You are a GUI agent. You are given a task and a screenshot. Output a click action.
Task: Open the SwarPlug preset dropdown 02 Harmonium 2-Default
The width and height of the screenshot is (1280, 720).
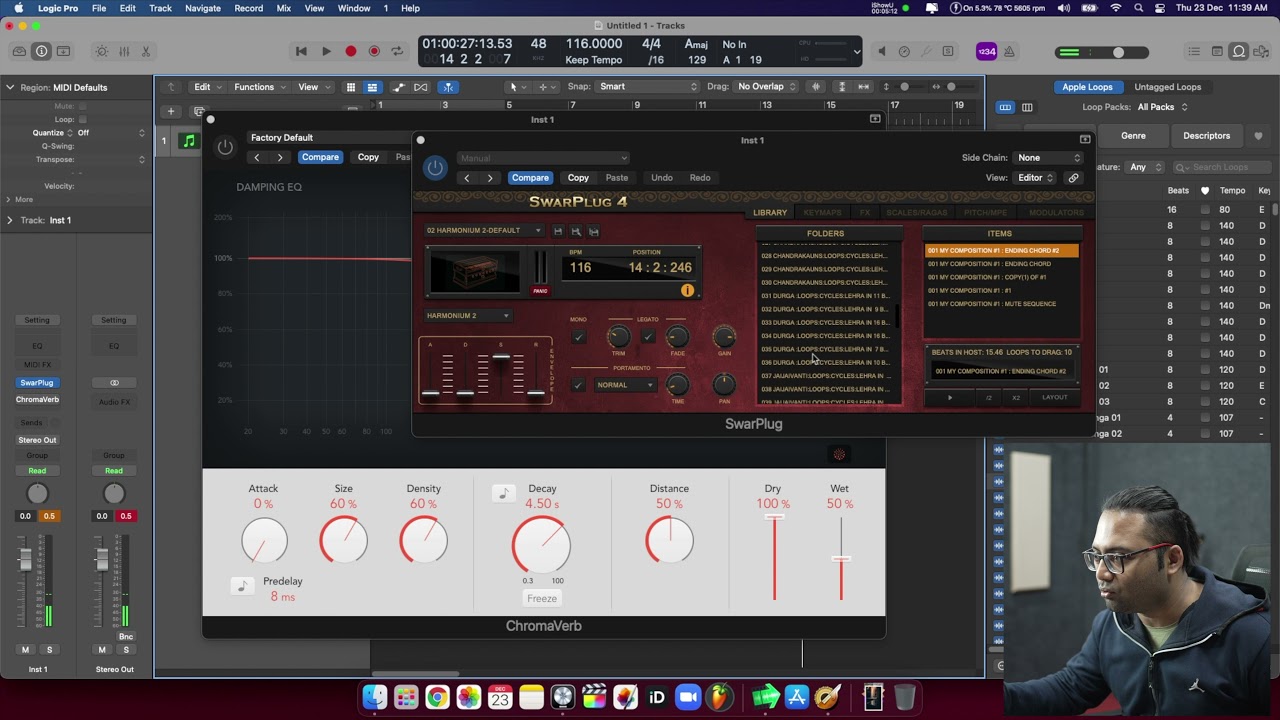[484, 231]
